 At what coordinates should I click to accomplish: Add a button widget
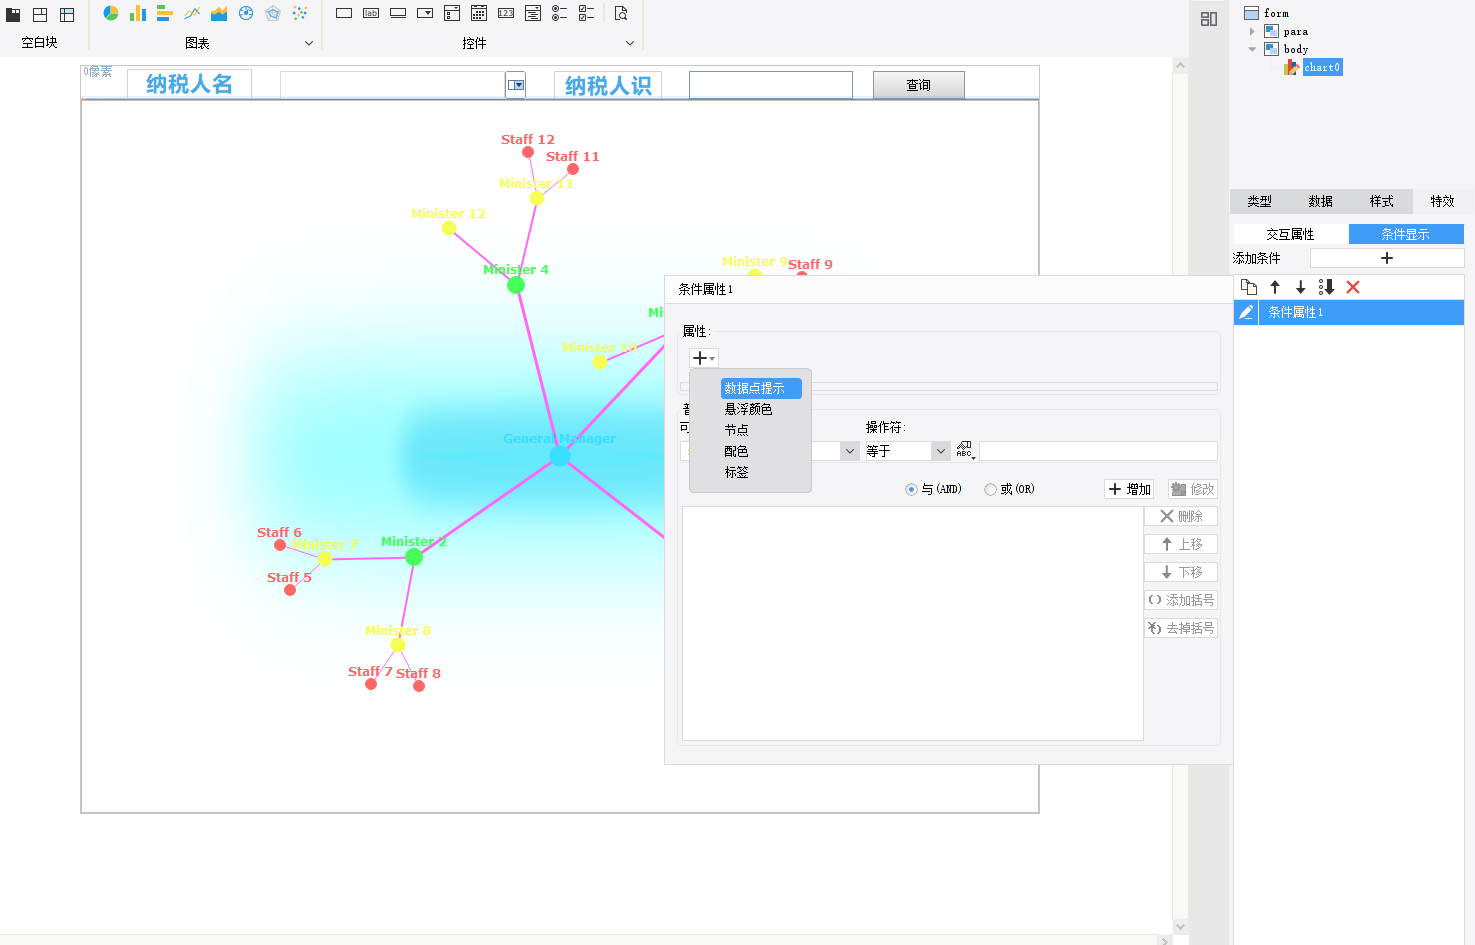click(398, 13)
